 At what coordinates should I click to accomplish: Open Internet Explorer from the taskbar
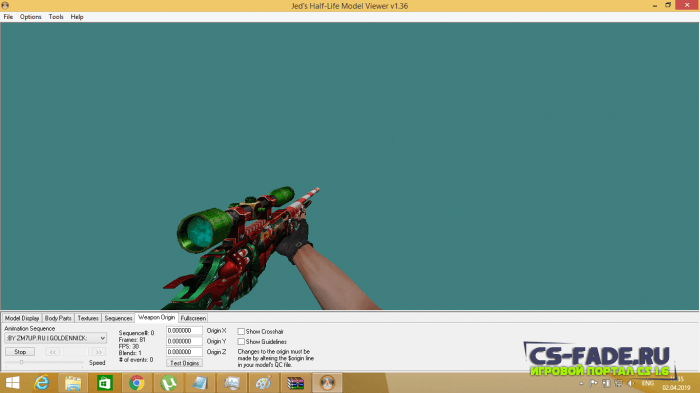(42, 383)
